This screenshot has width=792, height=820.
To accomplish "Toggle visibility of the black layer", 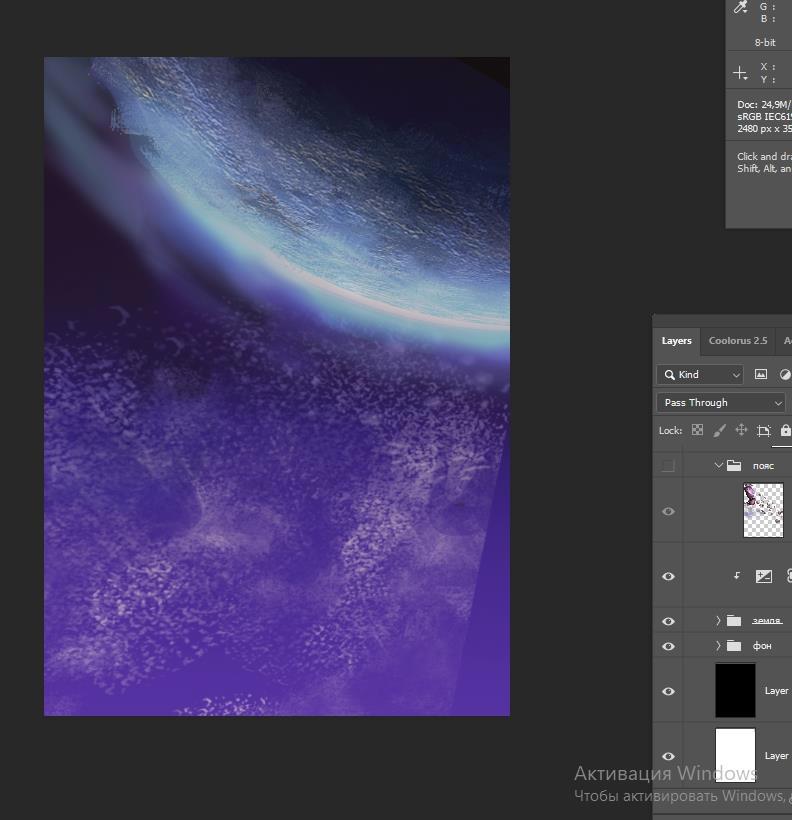I will [668, 691].
